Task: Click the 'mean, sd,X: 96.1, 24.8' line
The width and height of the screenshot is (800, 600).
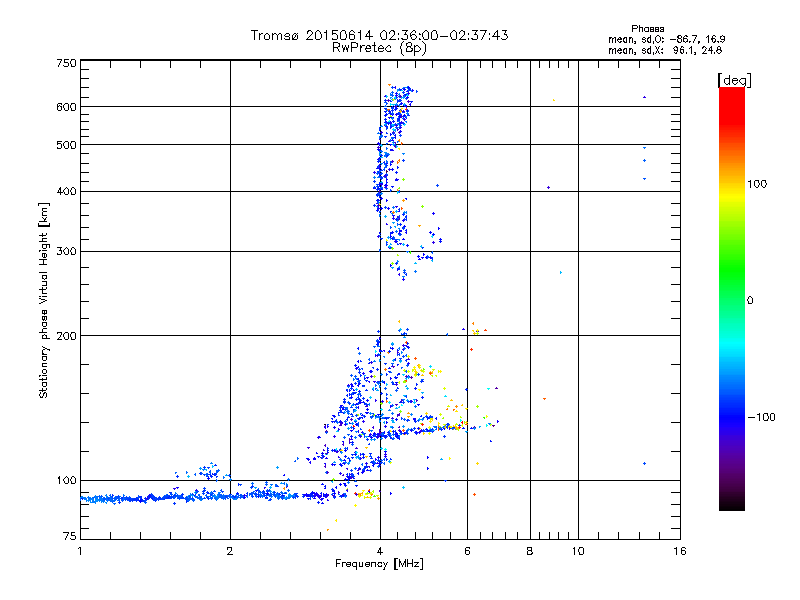Action: click(x=665, y=50)
